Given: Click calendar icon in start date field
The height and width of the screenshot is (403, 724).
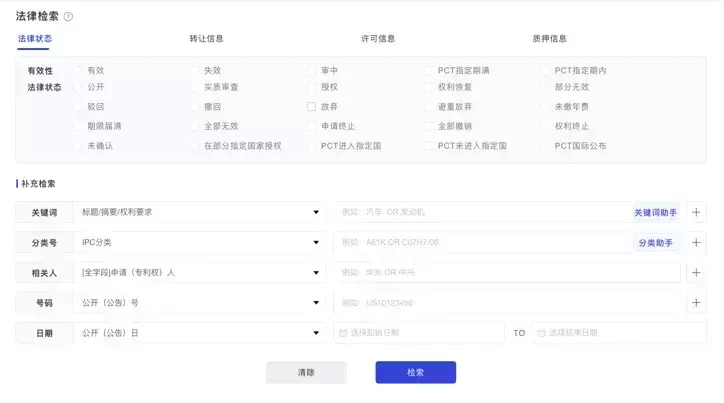Looking at the screenshot, I should click(344, 333).
